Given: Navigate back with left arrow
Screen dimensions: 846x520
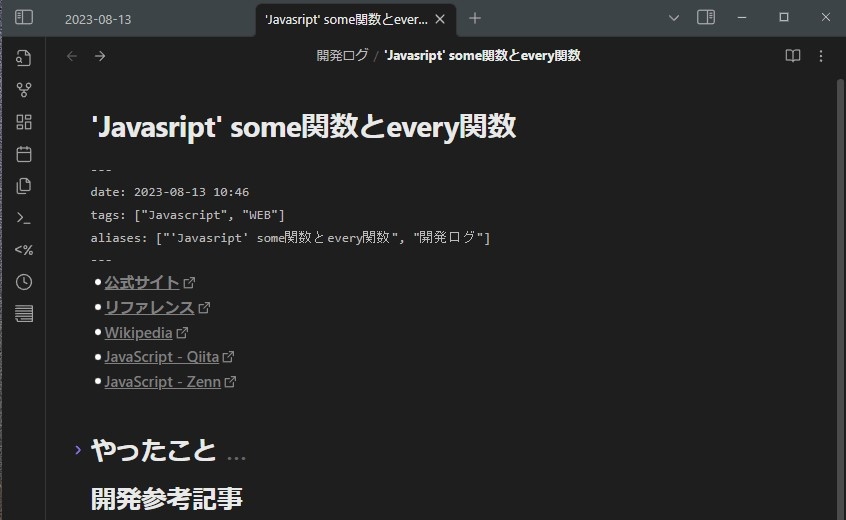Looking at the screenshot, I should [72, 56].
